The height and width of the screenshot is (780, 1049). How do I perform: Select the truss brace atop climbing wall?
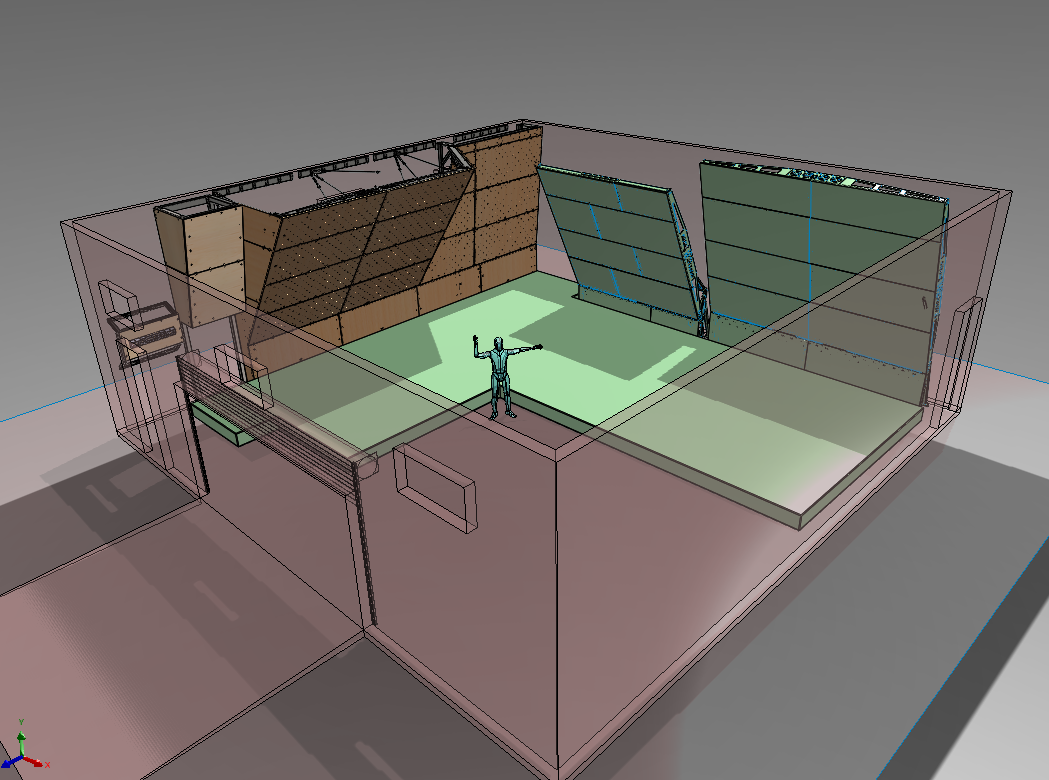coord(454,158)
